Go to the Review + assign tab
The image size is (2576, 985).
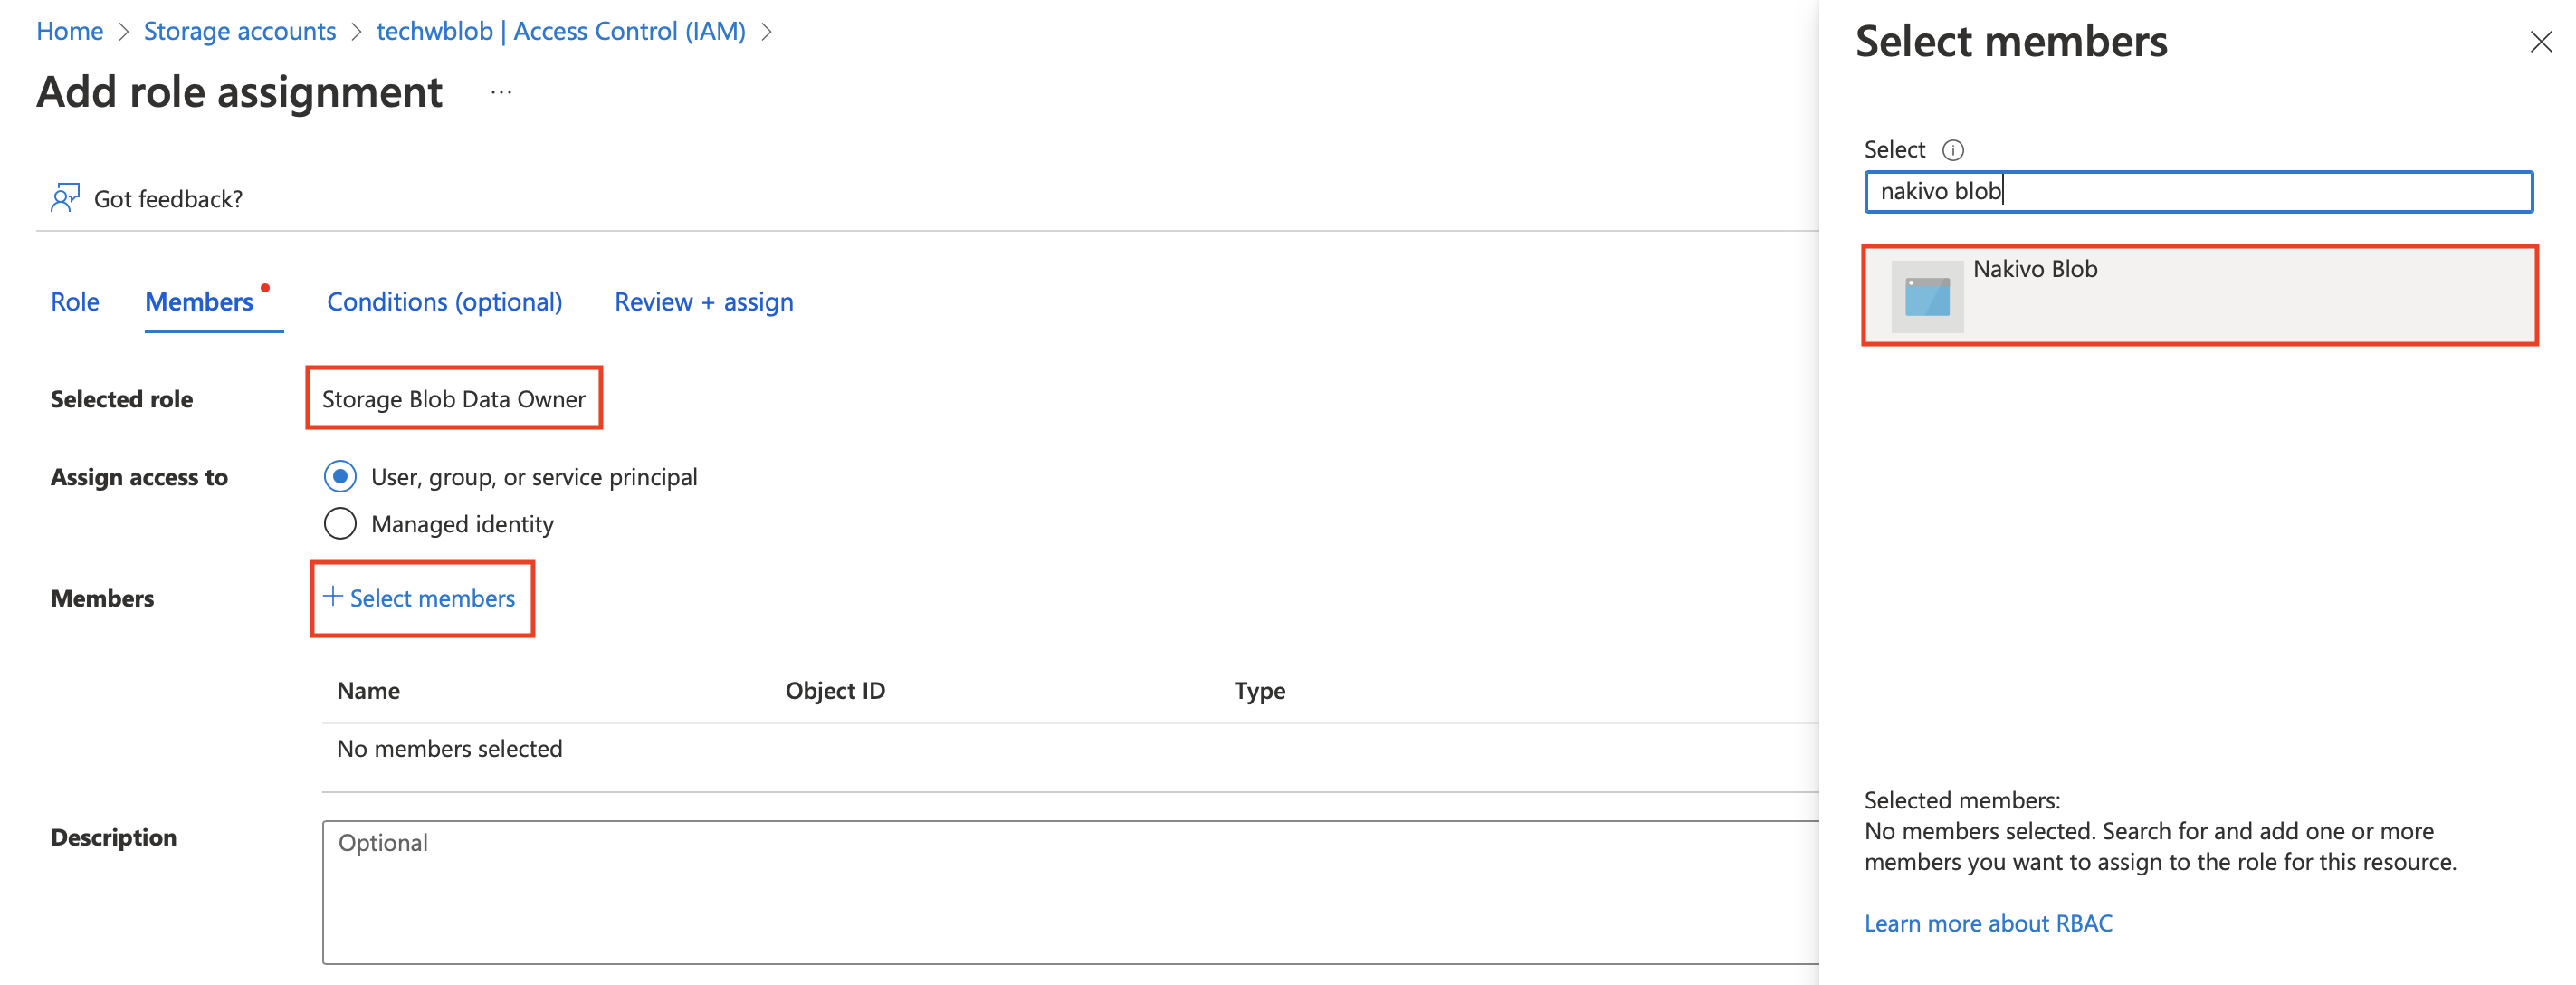click(x=703, y=302)
